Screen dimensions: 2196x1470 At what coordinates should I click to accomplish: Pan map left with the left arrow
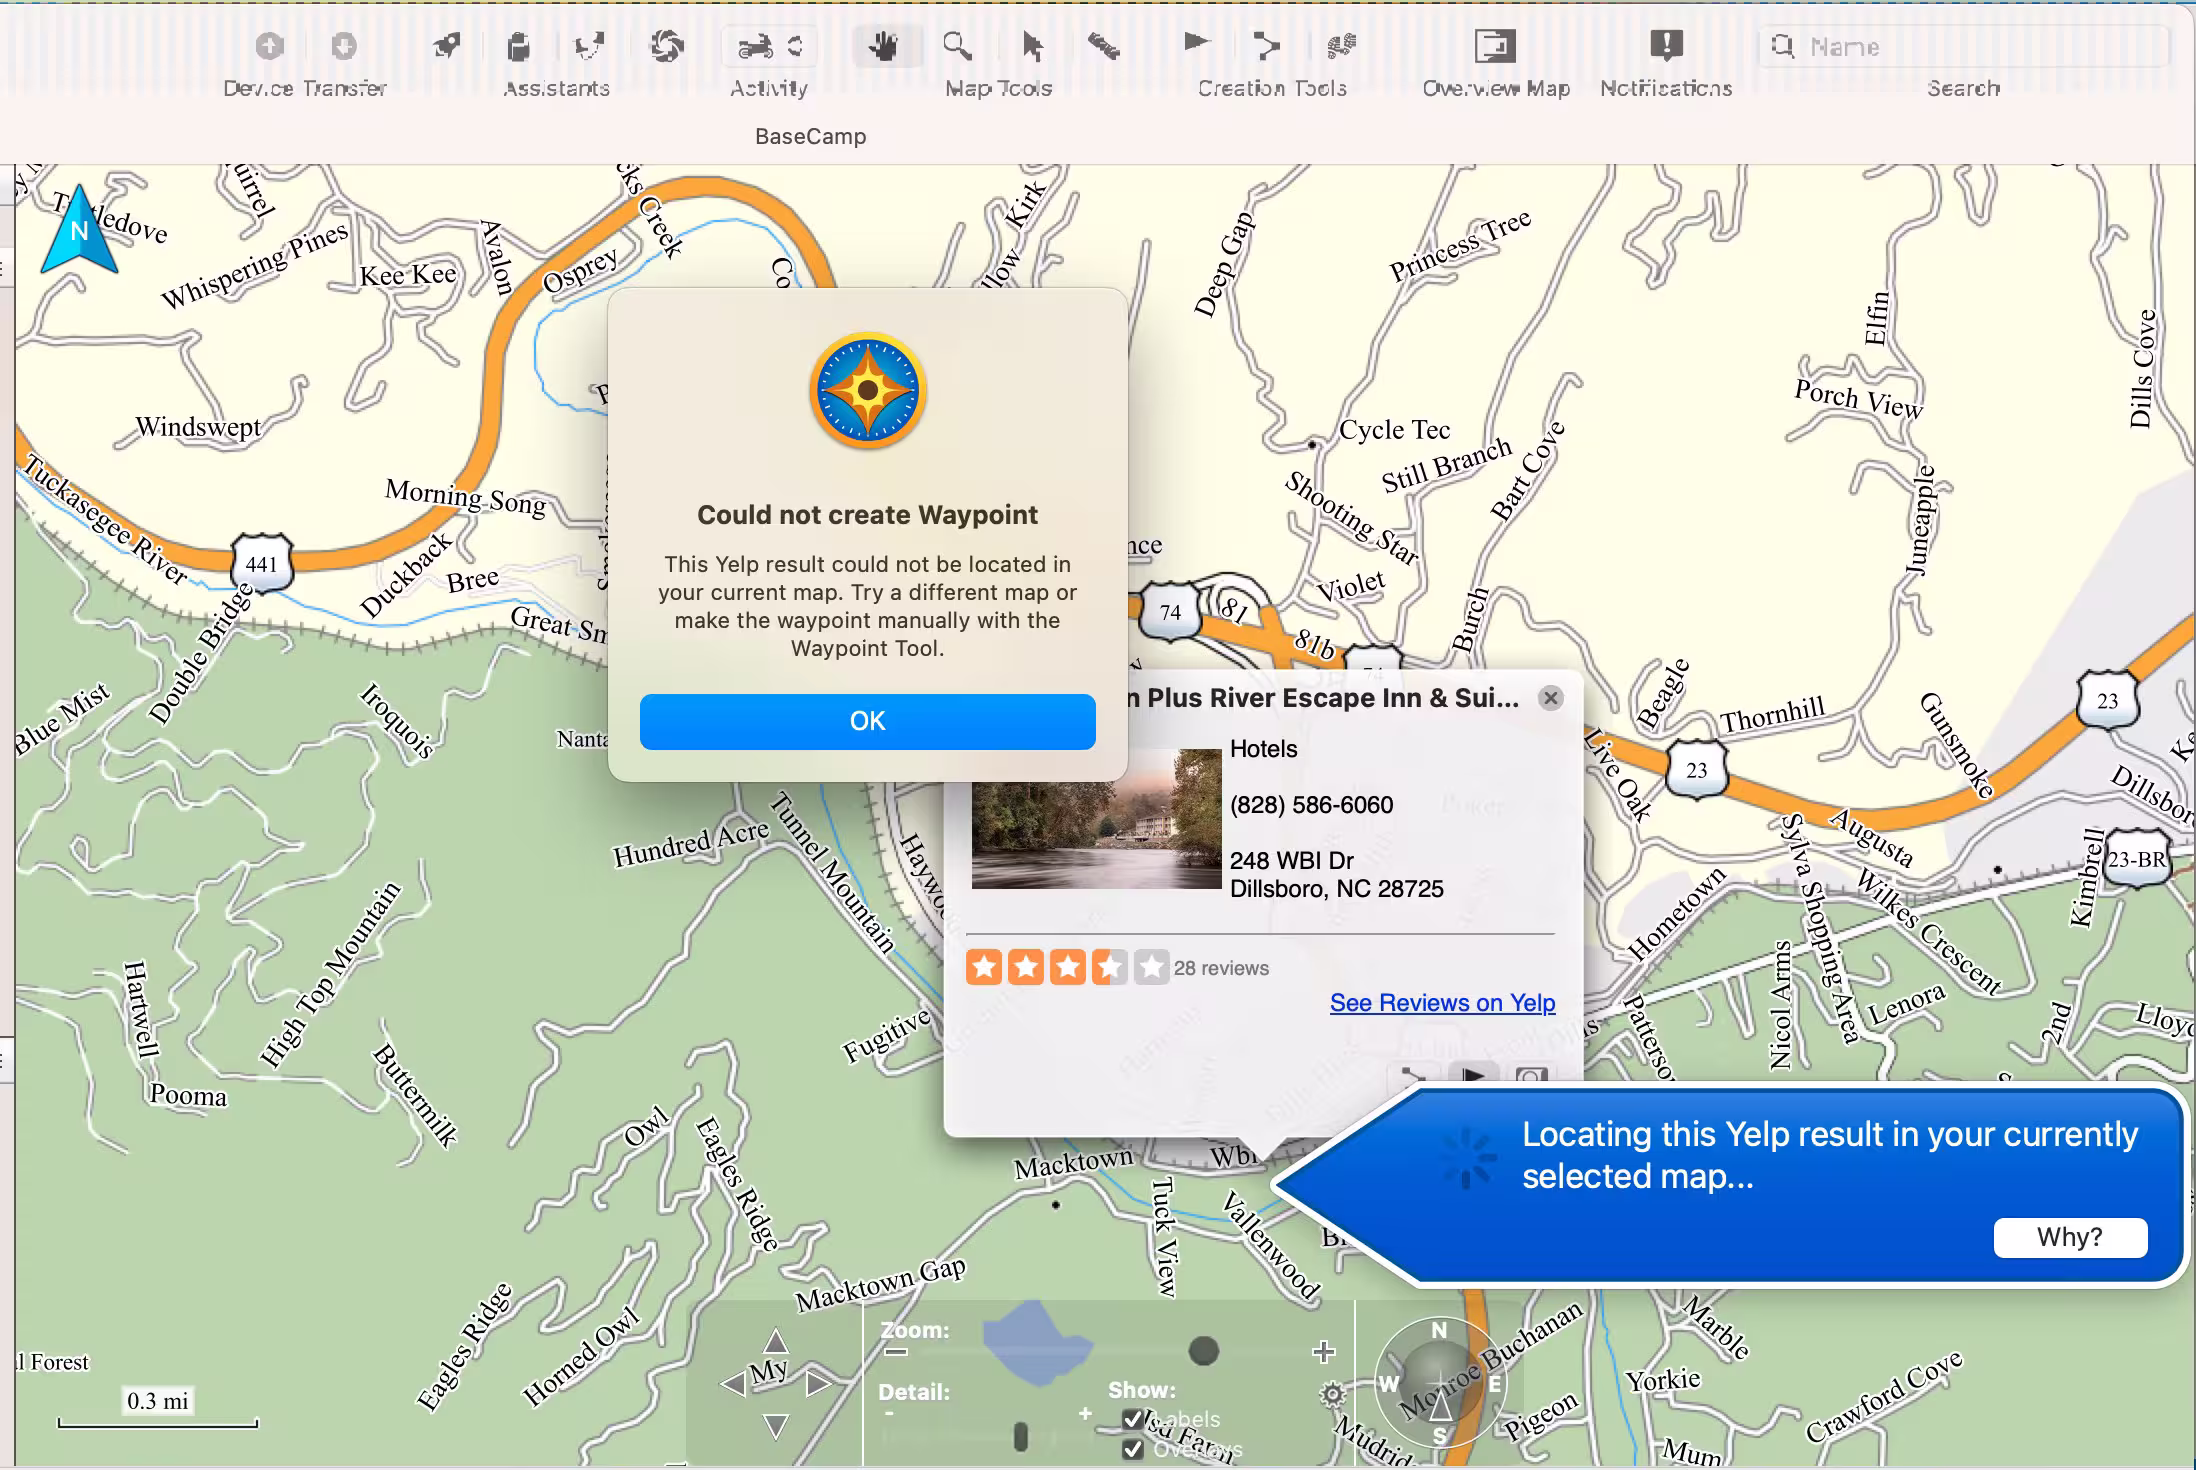coord(733,1384)
